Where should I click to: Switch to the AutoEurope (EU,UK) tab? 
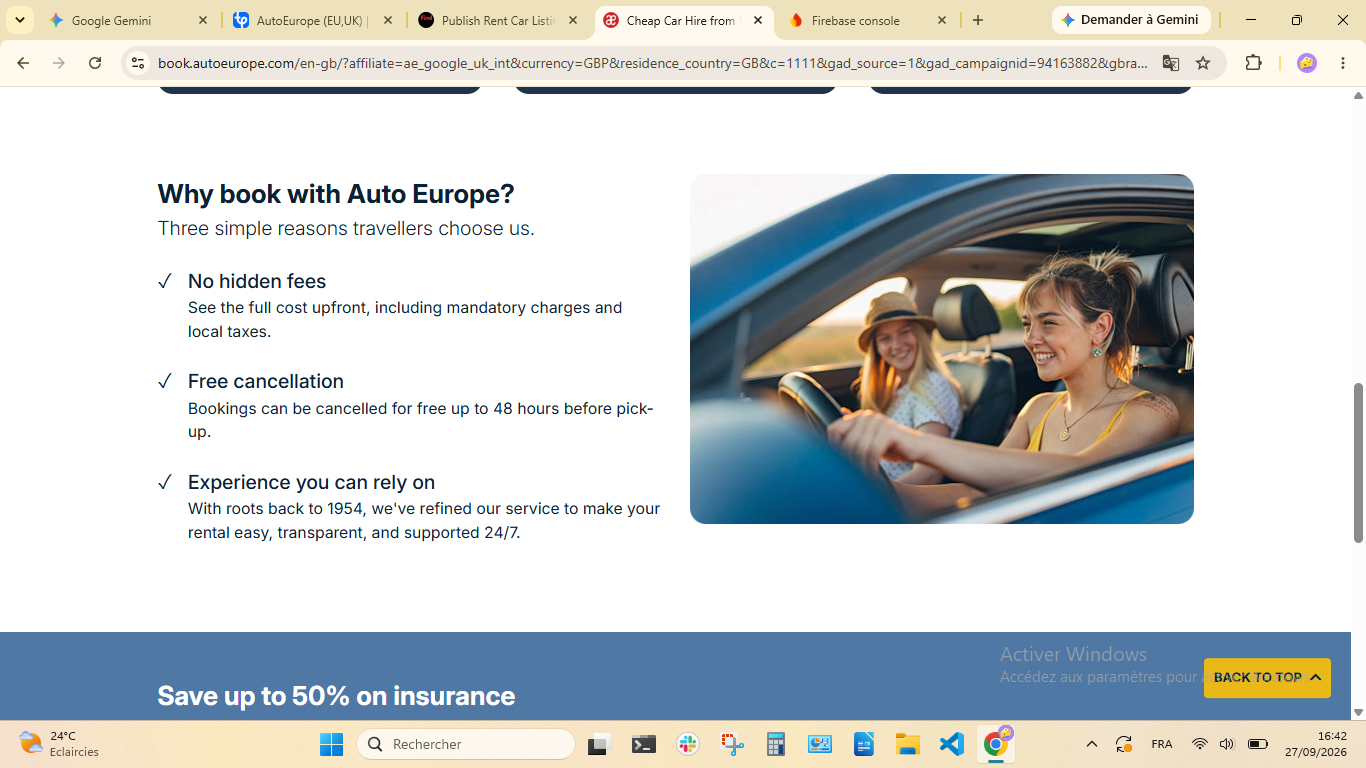(x=313, y=20)
